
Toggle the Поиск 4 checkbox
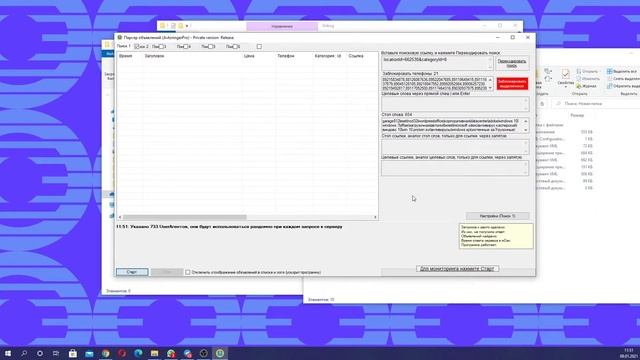point(186,47)
